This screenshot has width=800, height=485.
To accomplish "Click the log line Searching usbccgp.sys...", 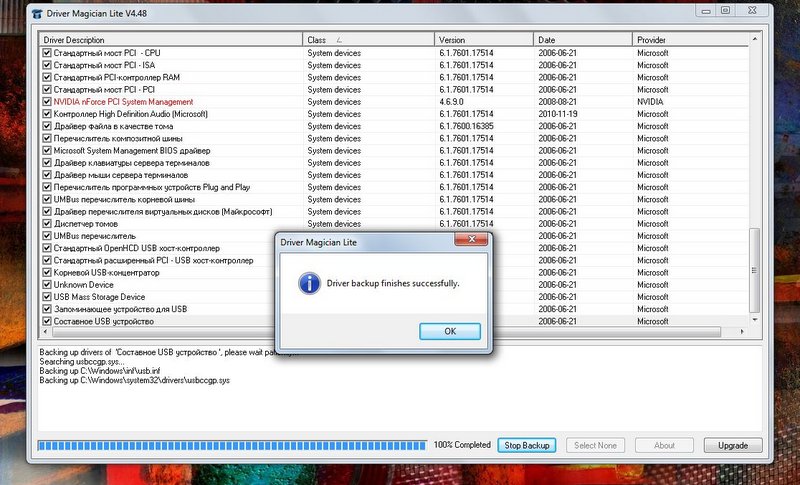I will point(82,362).
